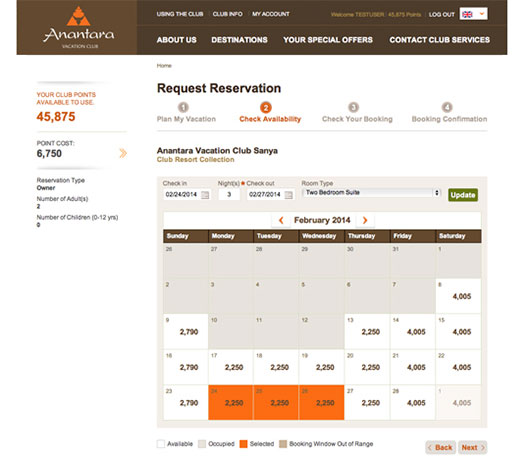The width and height of the screenshot is (530, 459).
Task: Select February 16 priced 2,790
Action: coord(186,367)
